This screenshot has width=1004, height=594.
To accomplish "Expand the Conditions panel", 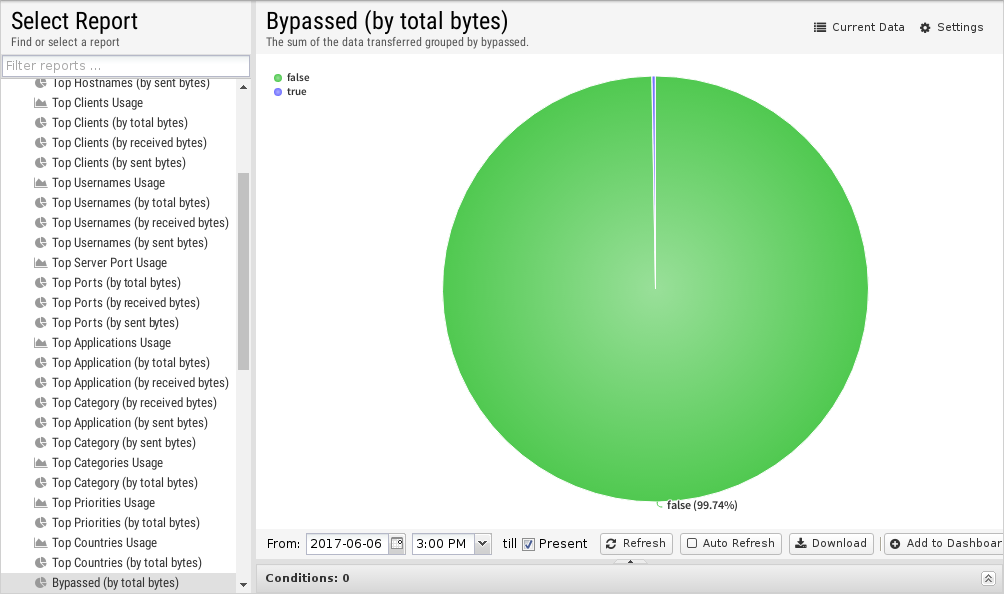I will (x=988, y=578).
